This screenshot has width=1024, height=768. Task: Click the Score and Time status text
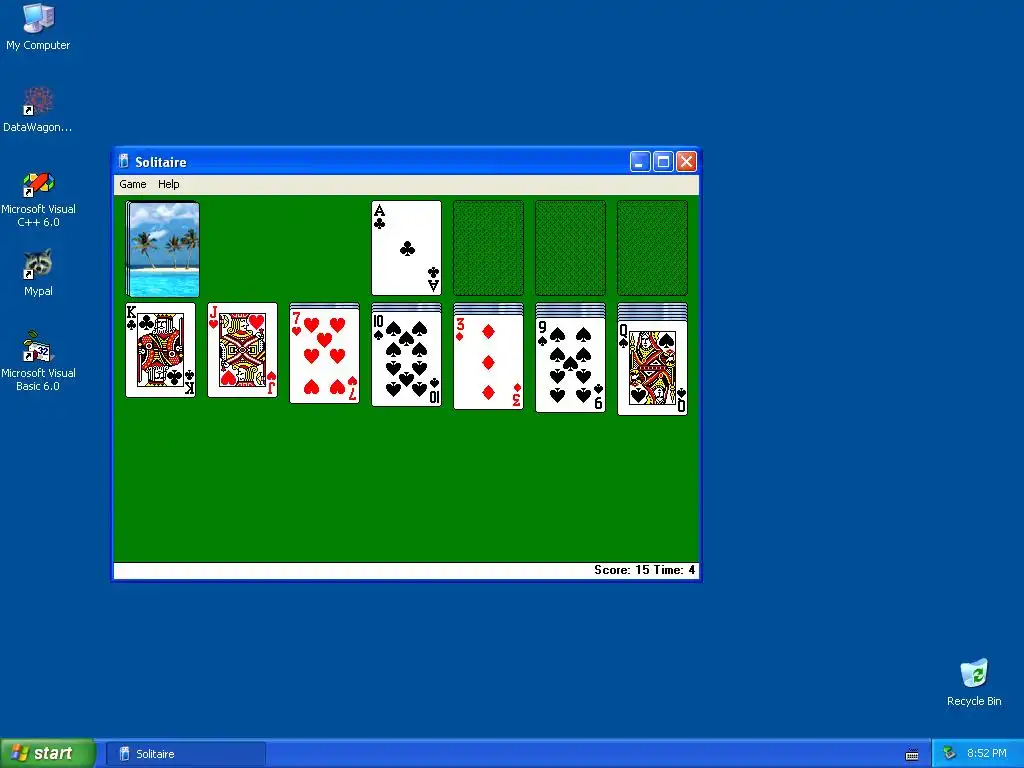click(645, 570)
